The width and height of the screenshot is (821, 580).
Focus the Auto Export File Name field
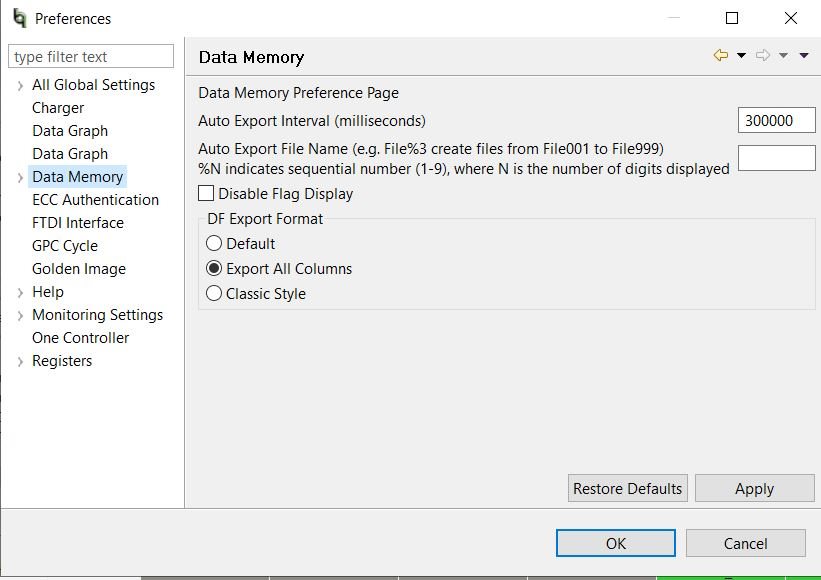(x=776, y=158)
